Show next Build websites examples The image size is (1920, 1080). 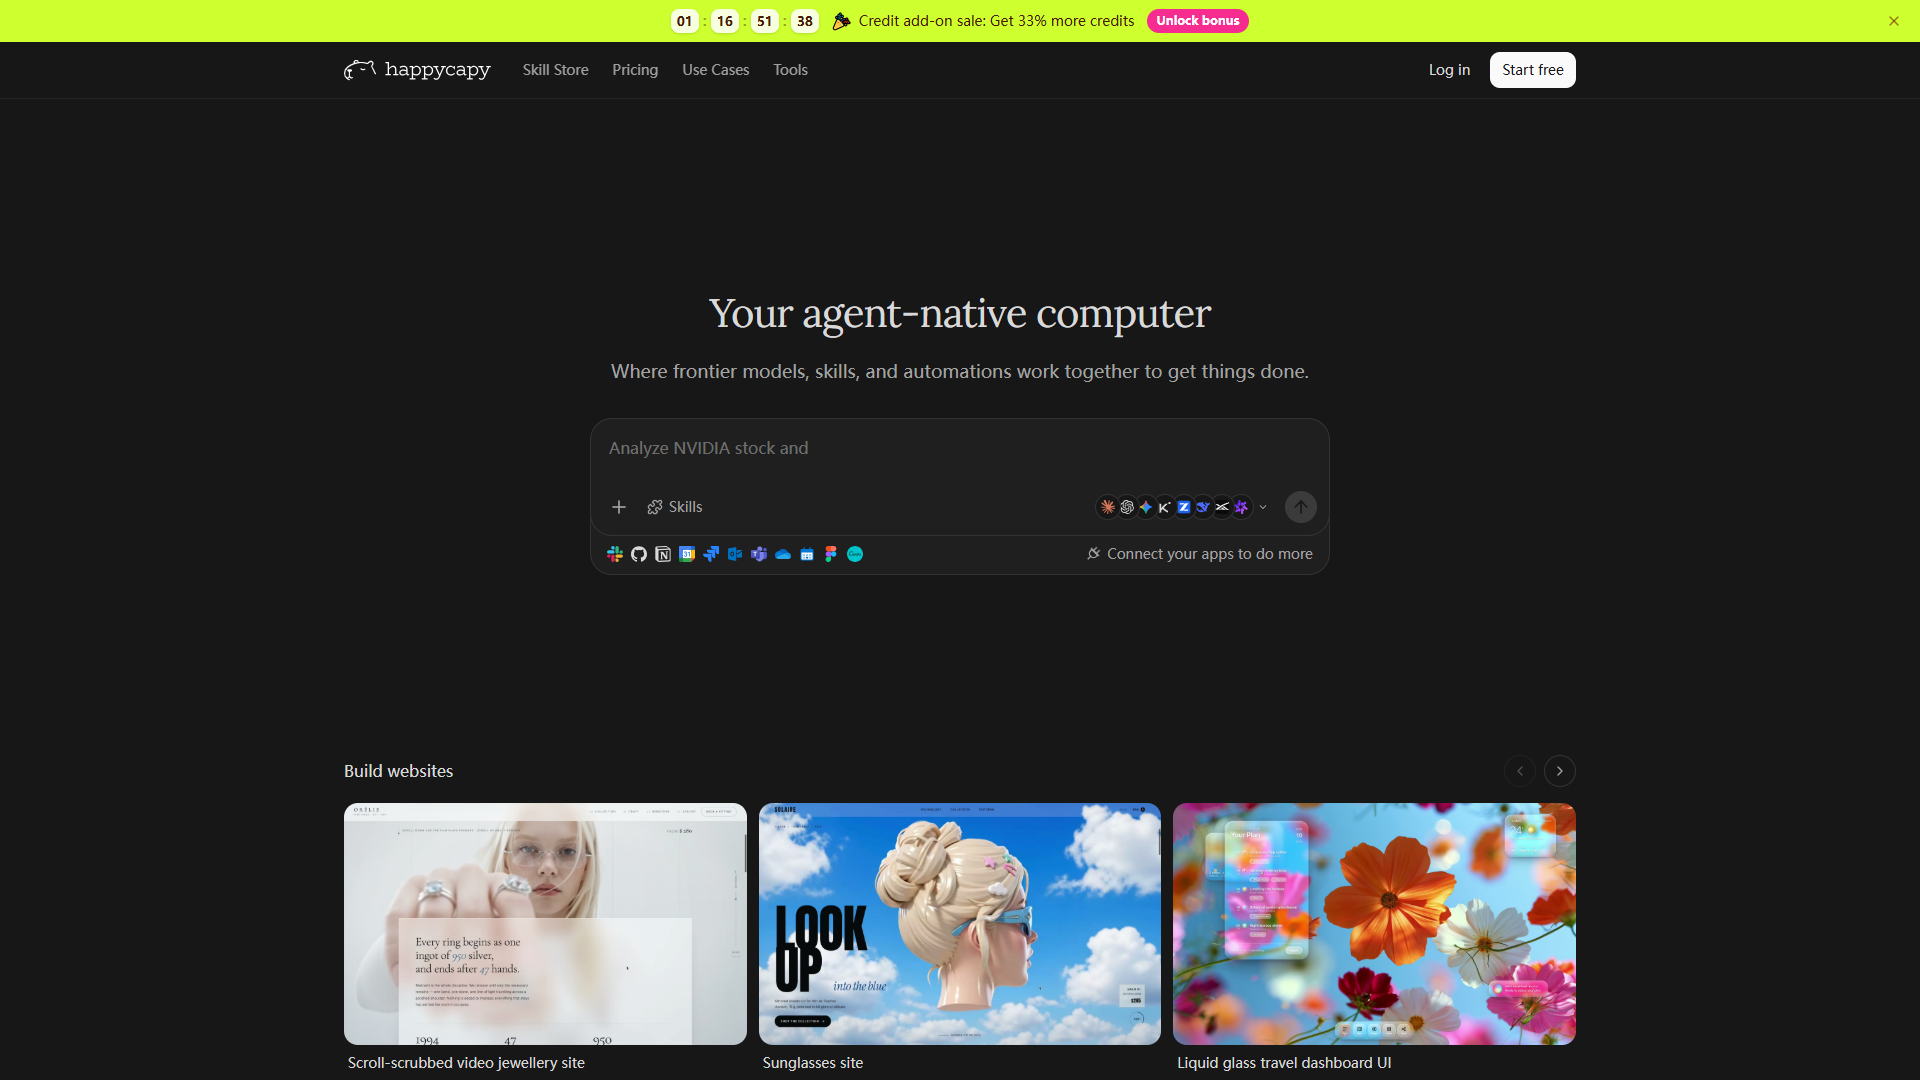click(x=1560, y=771)
